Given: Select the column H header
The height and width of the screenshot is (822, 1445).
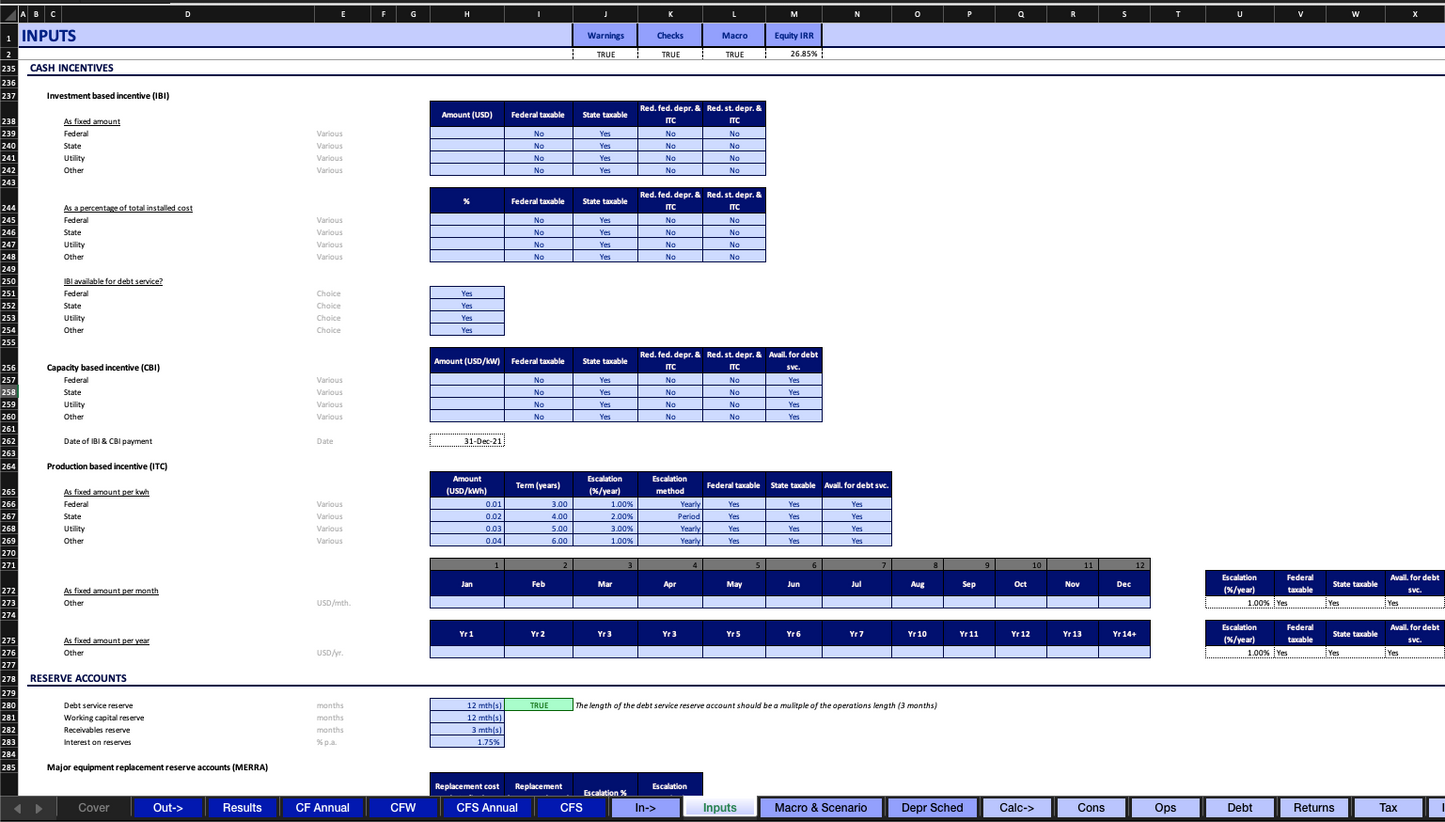Looking at the screenshot, I should [x=467, y=14].
